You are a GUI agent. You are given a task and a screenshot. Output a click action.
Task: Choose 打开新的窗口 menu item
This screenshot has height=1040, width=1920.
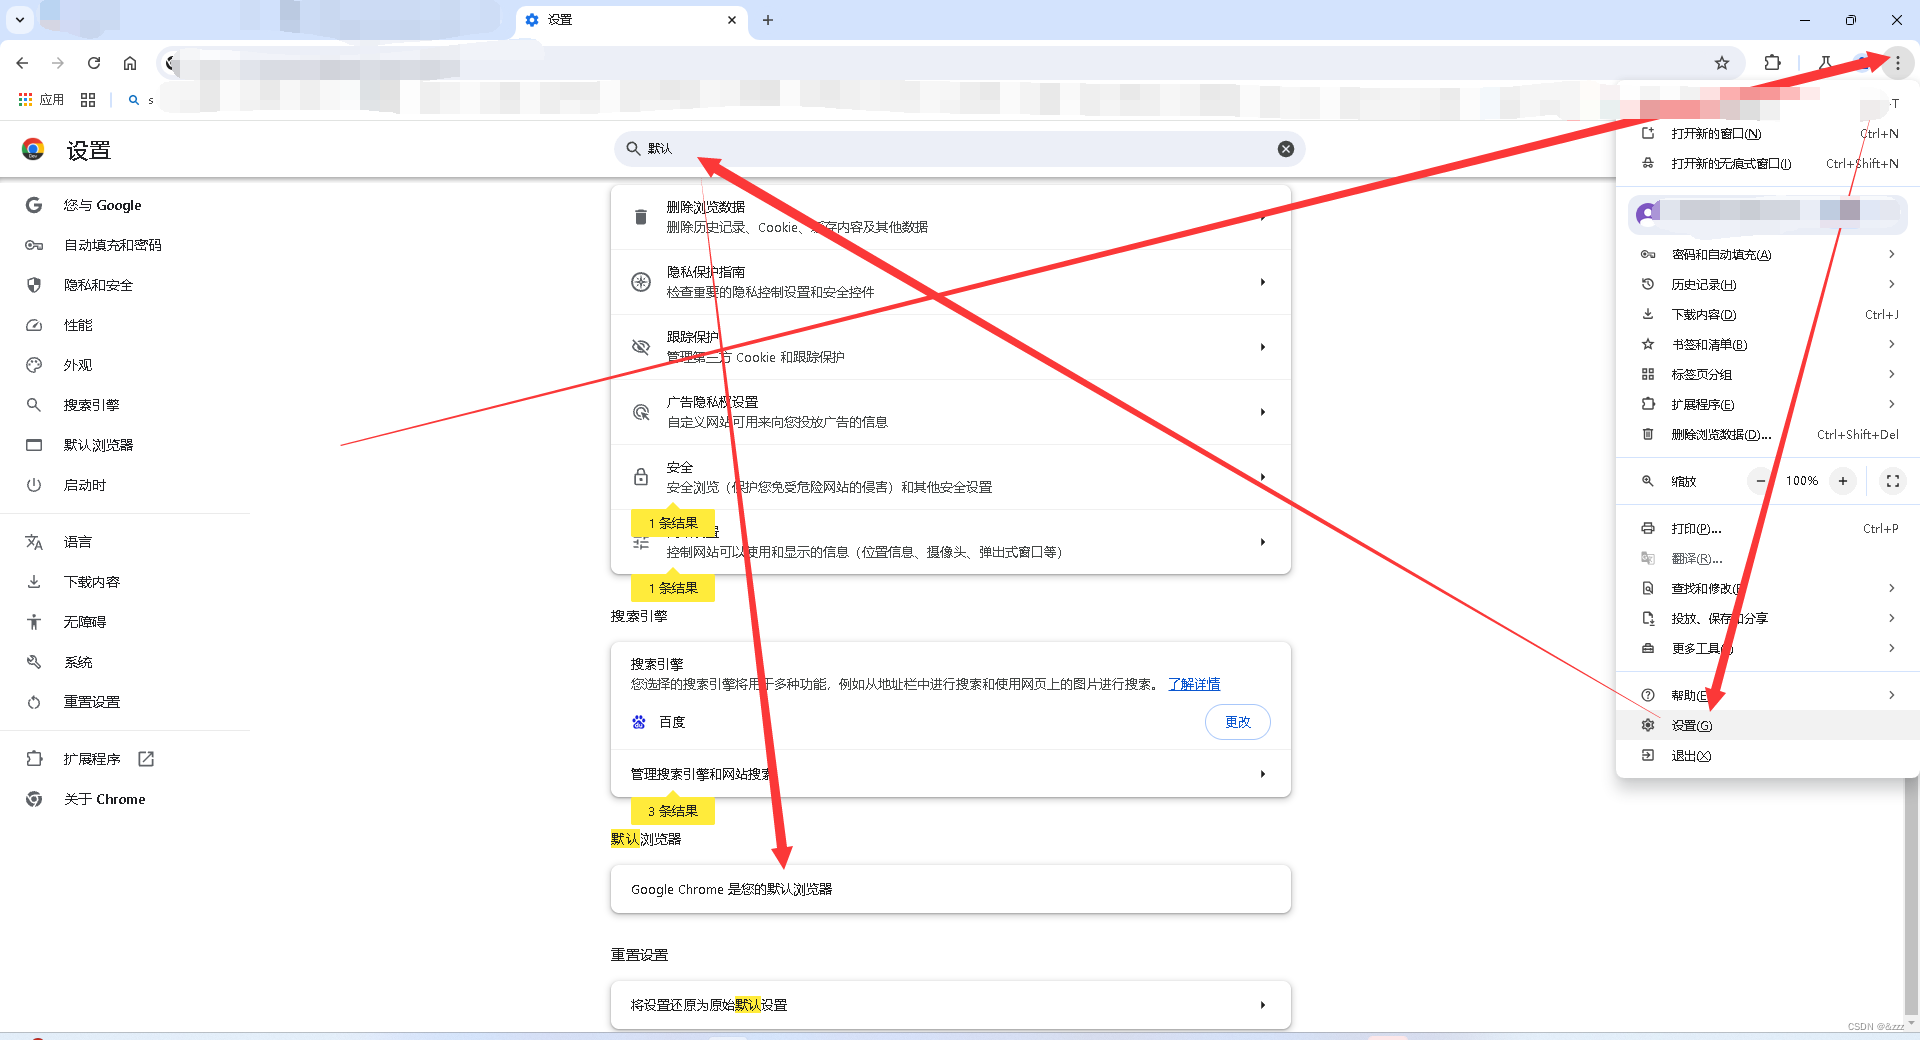tap(1767, 134)
